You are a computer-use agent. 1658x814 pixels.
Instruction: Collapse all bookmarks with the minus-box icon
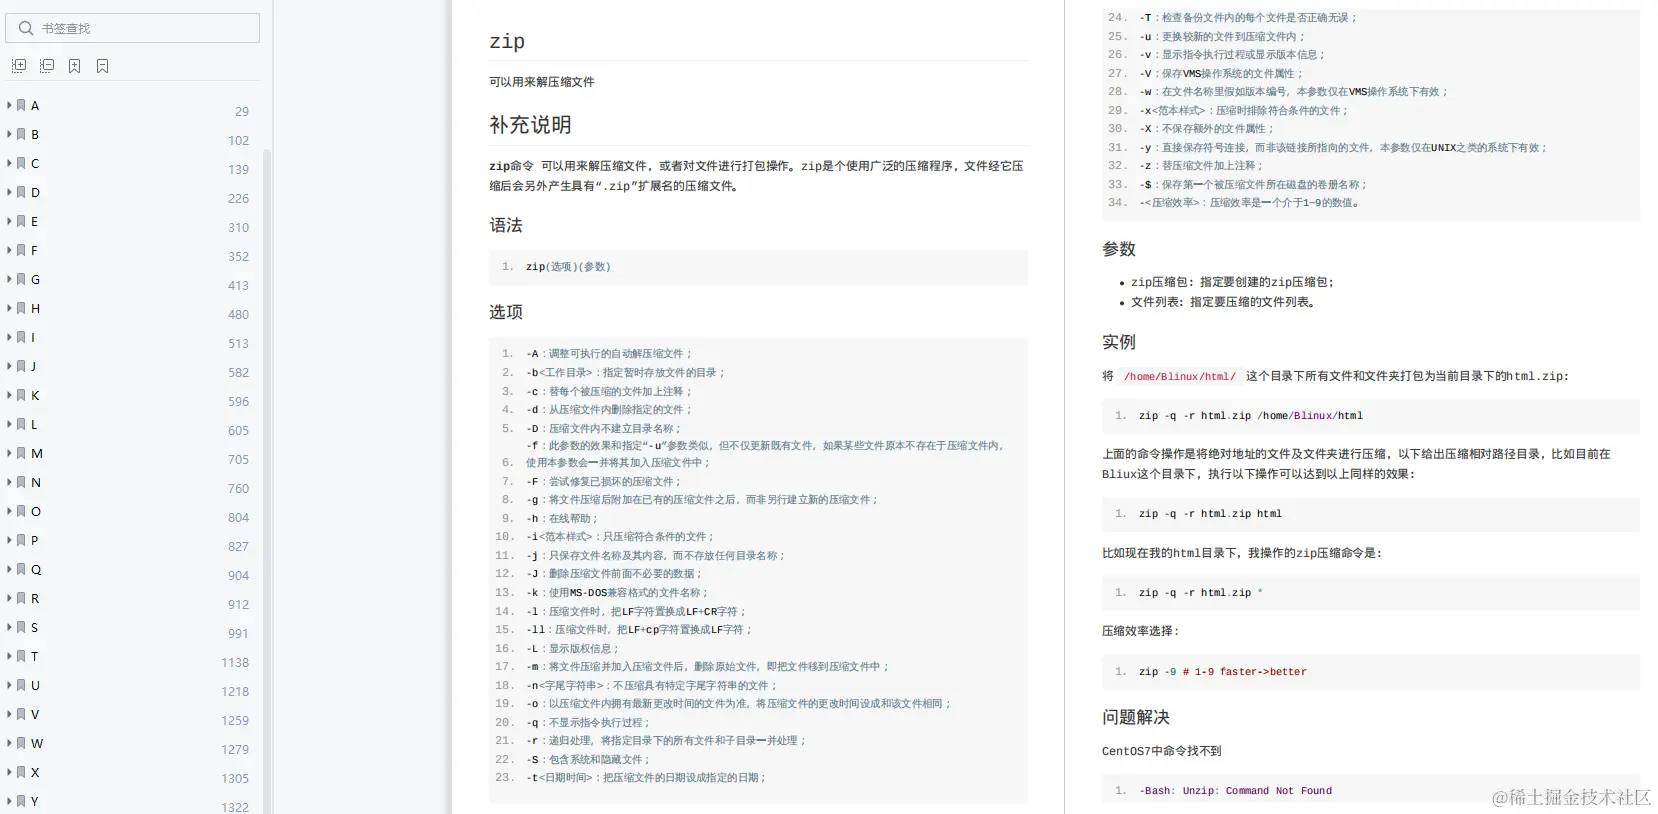[x=46, y=66]
